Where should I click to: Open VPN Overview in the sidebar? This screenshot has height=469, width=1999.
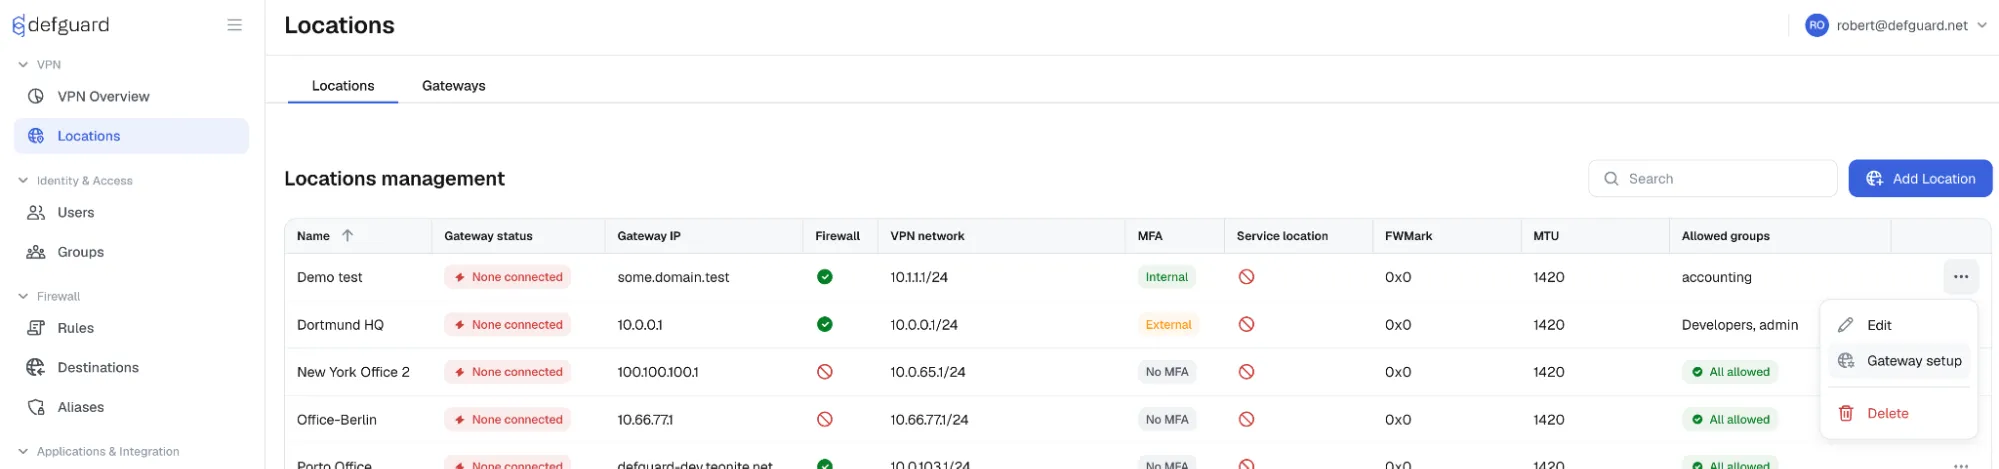131,96
